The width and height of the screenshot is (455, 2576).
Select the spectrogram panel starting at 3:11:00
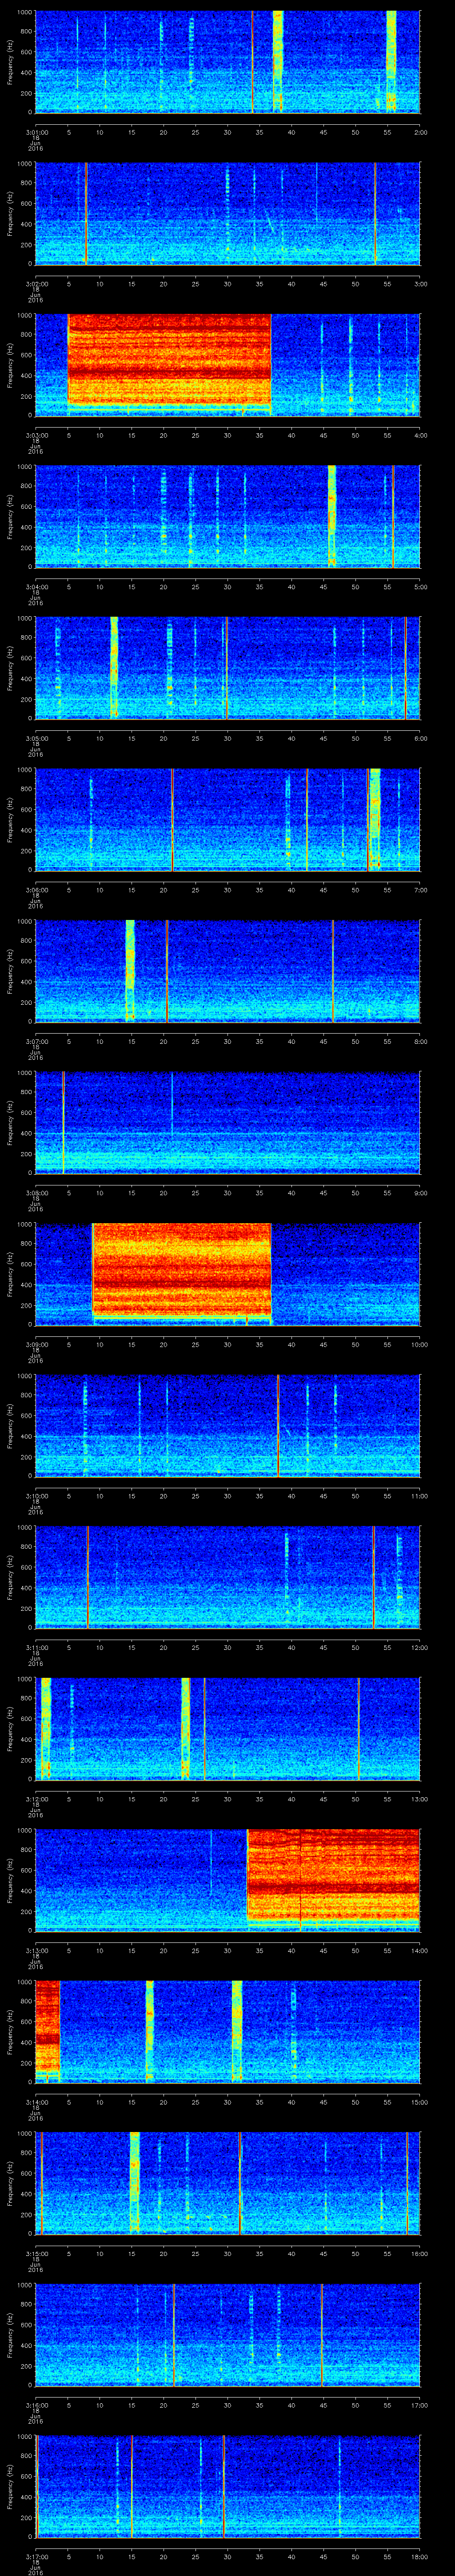(228, 1577)
